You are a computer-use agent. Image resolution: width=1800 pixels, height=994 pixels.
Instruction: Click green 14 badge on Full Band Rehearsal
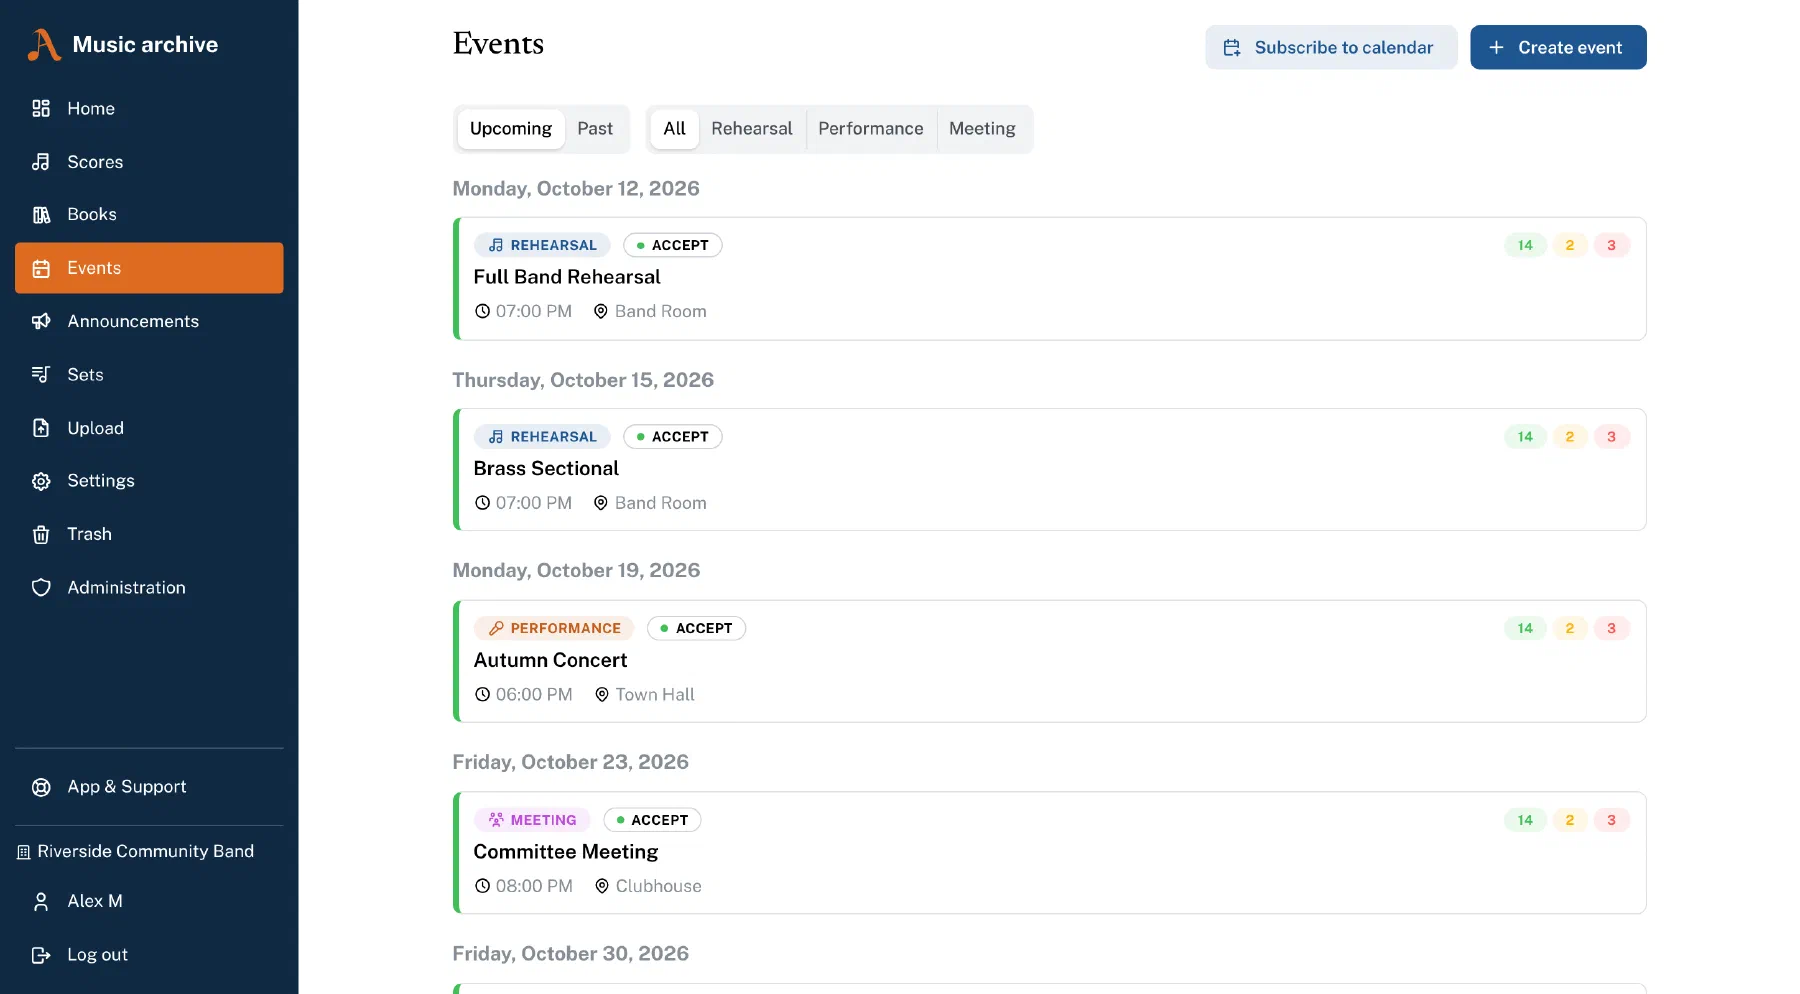tap(1525, 245)
